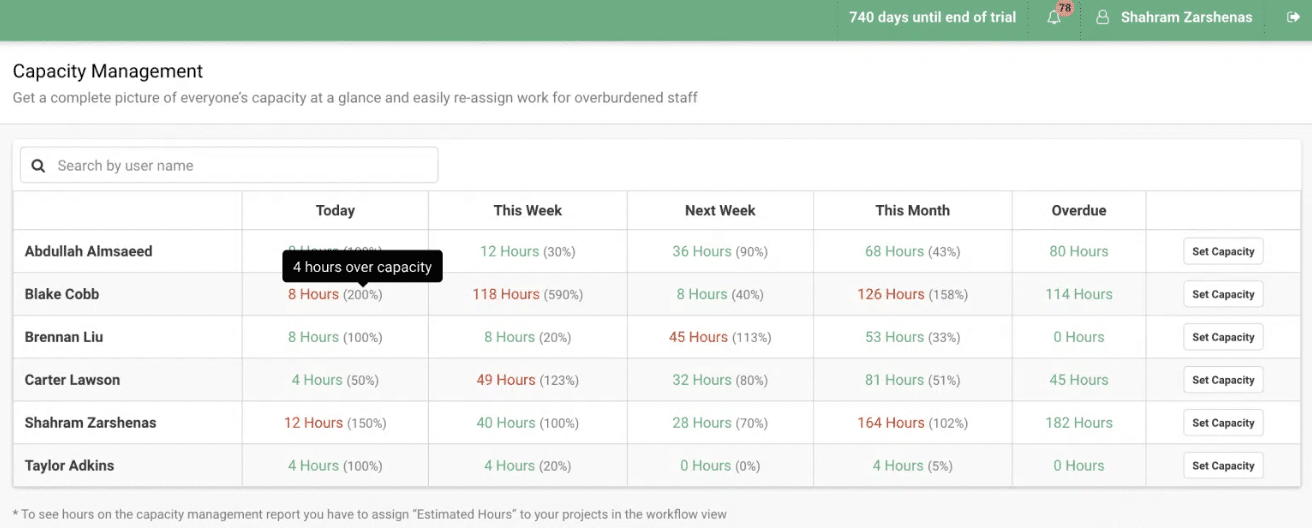Click the Today column header
This screenshot has height=528, width=1312.
[335, 210]
